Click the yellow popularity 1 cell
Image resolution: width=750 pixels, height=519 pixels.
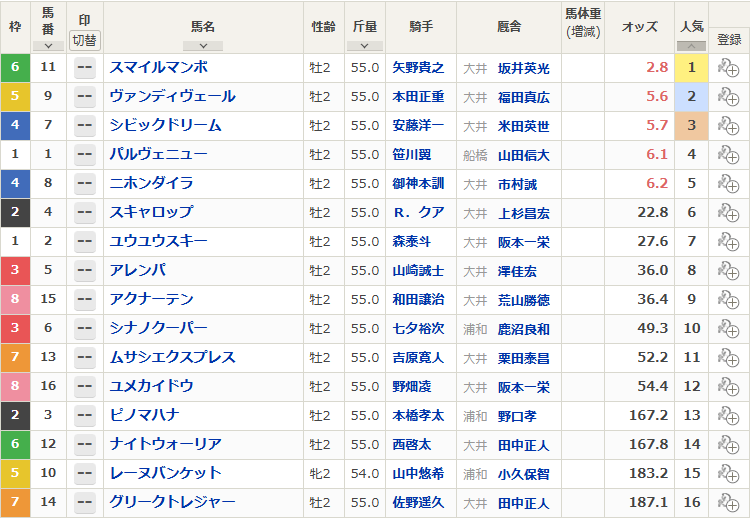tap(691, 68)
